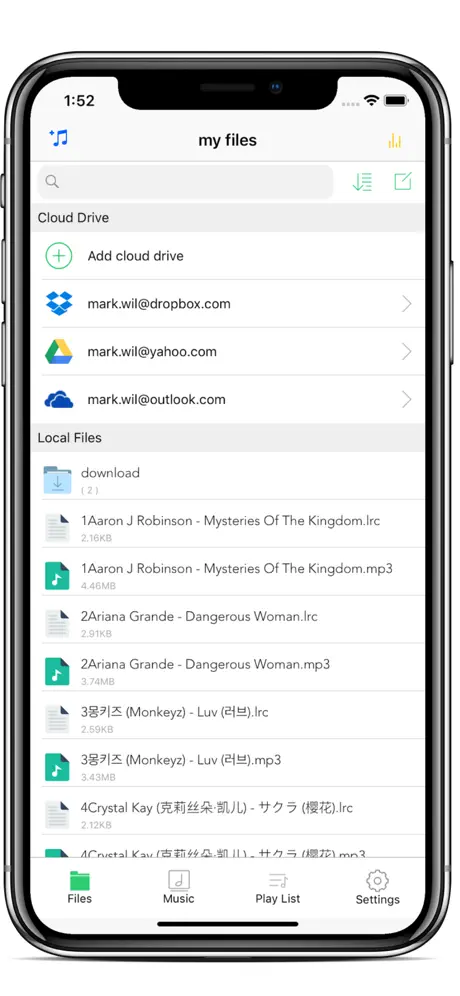Tap the my files title
Viewport: 460px width, 996px height.
(x=227, y=140)
